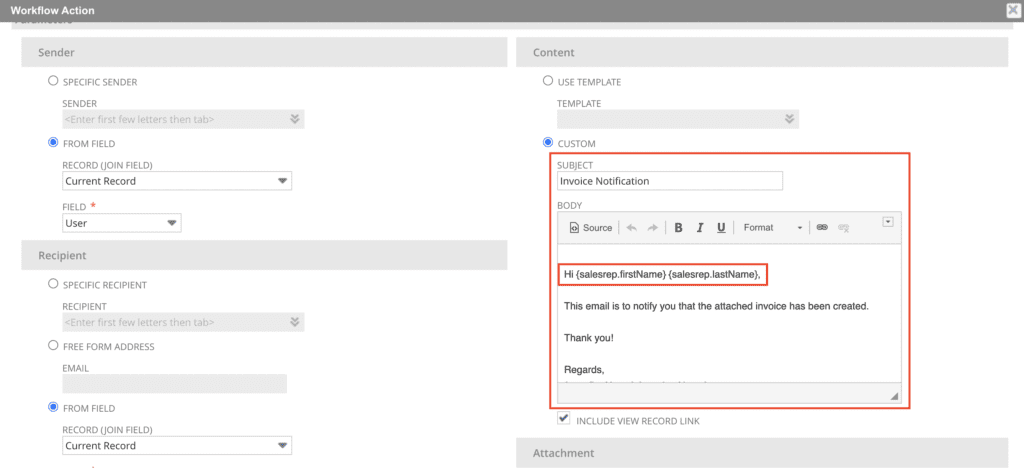Viewport: 1024px width, 468px height.
Task: Toggle Italic formatting in the body editor
Action: (x=700, y=228)
